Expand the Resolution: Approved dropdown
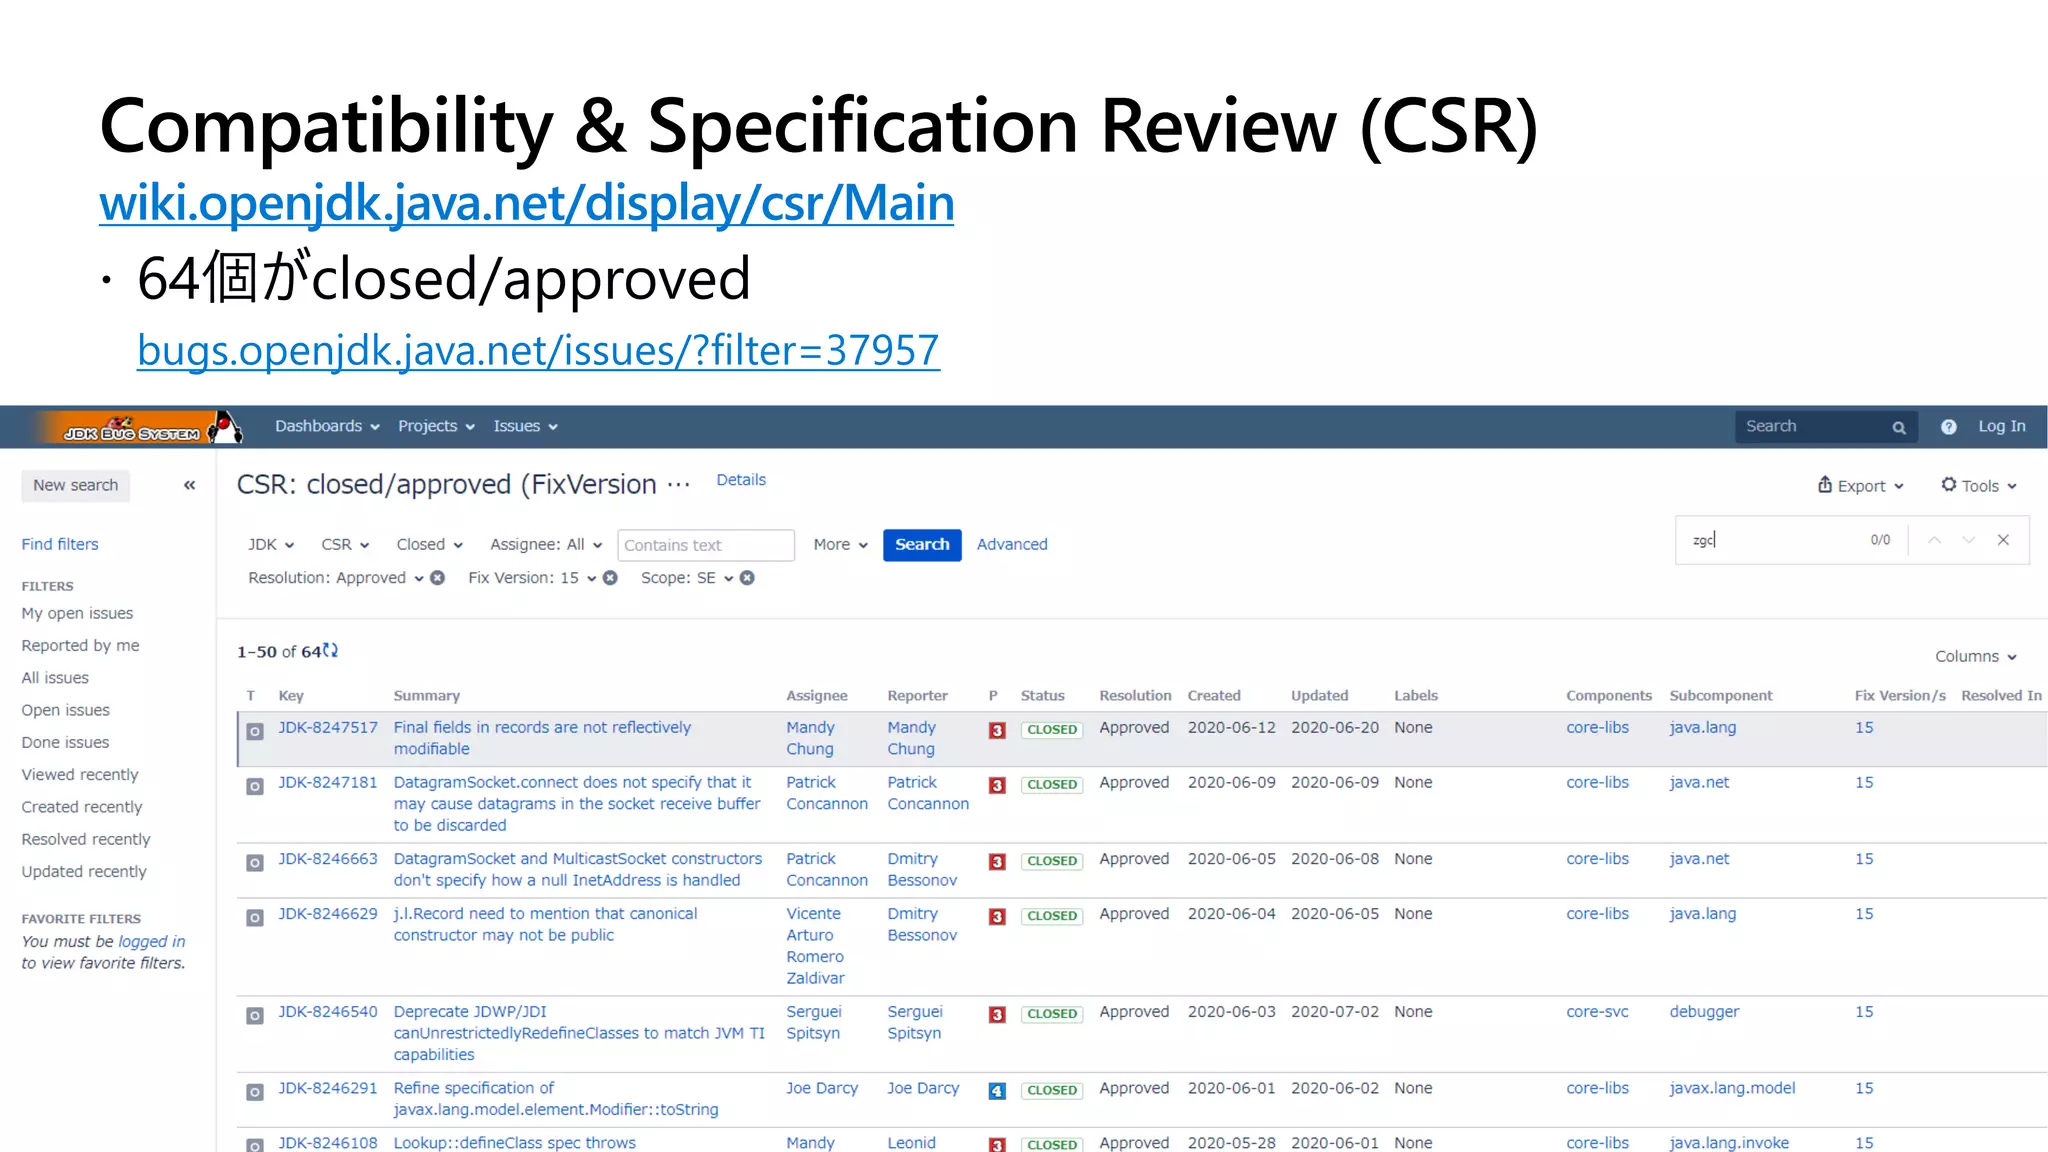 point(336,578)
